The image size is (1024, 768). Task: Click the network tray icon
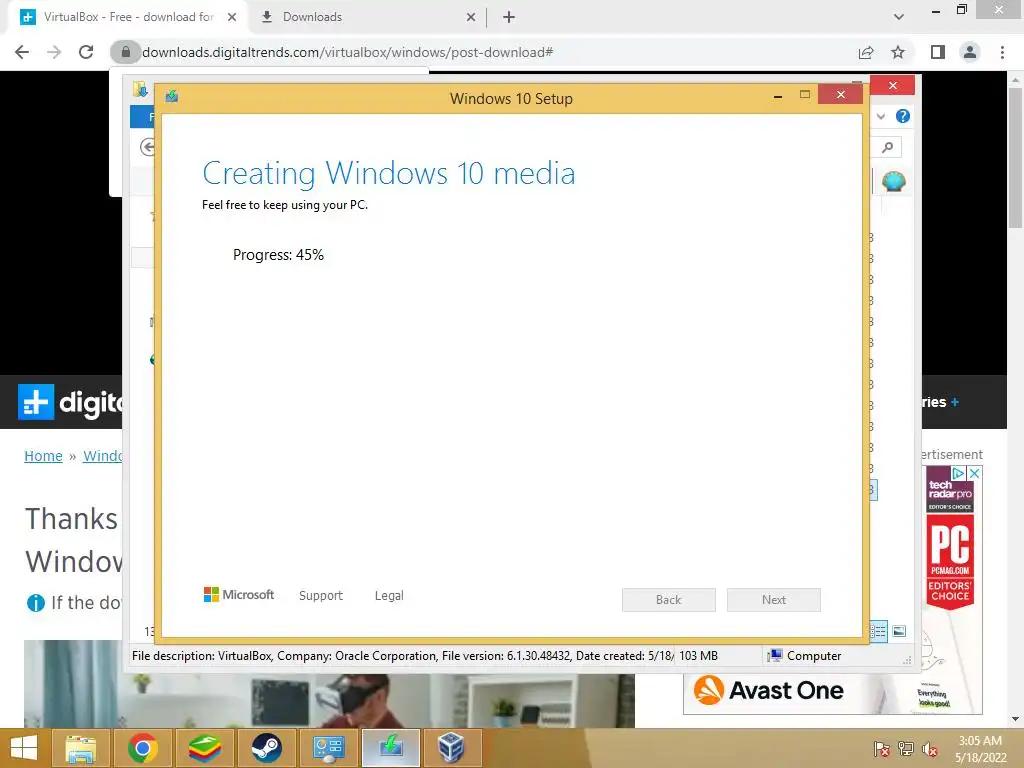[x=906, y=749]
